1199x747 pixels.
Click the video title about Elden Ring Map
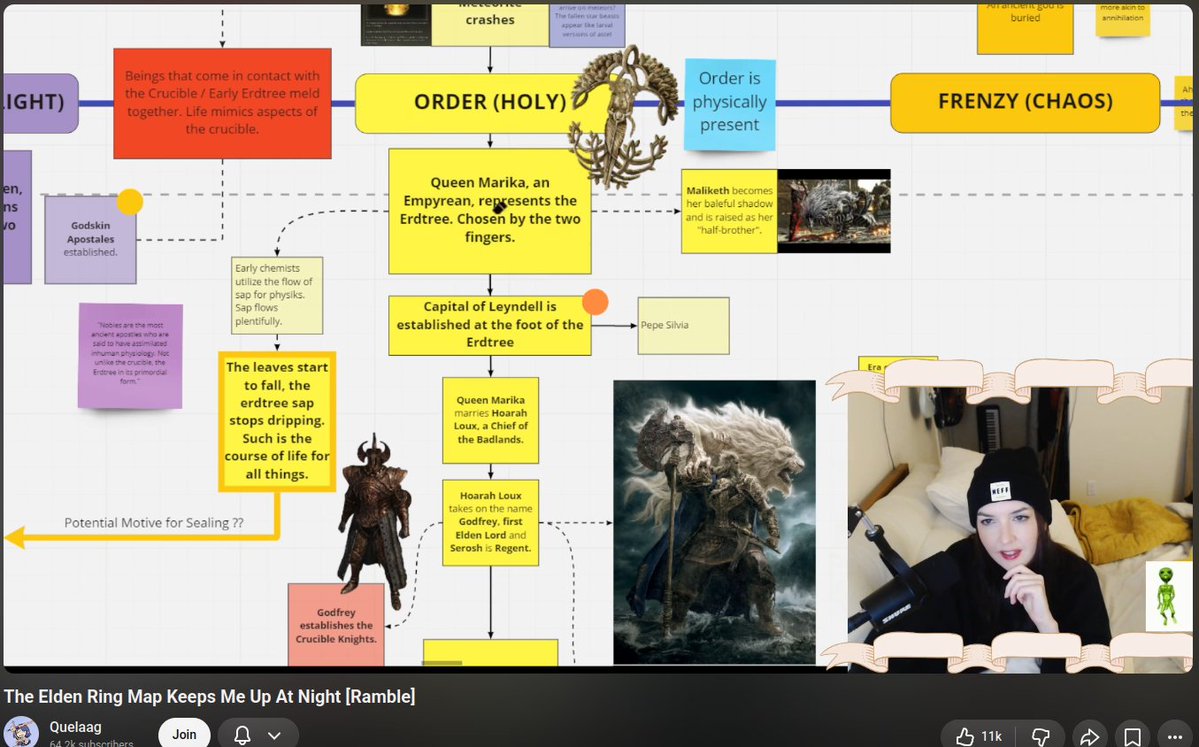(210, 697)
